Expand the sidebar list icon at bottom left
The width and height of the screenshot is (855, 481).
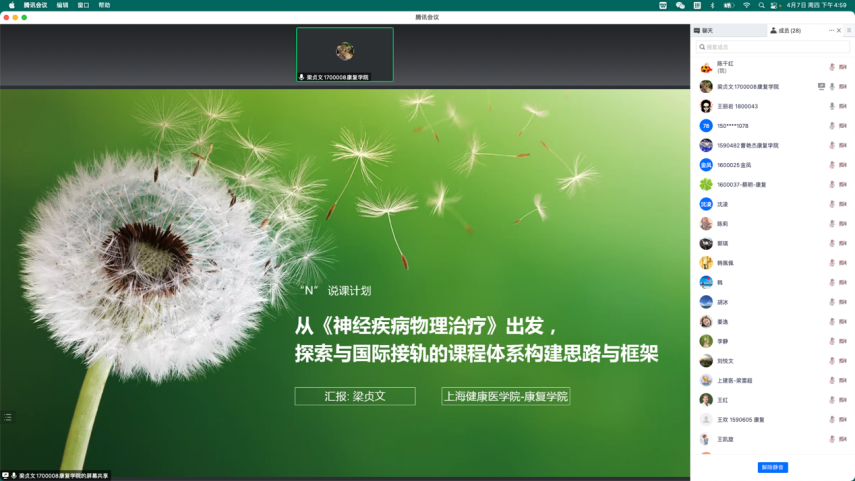[8, 417]
